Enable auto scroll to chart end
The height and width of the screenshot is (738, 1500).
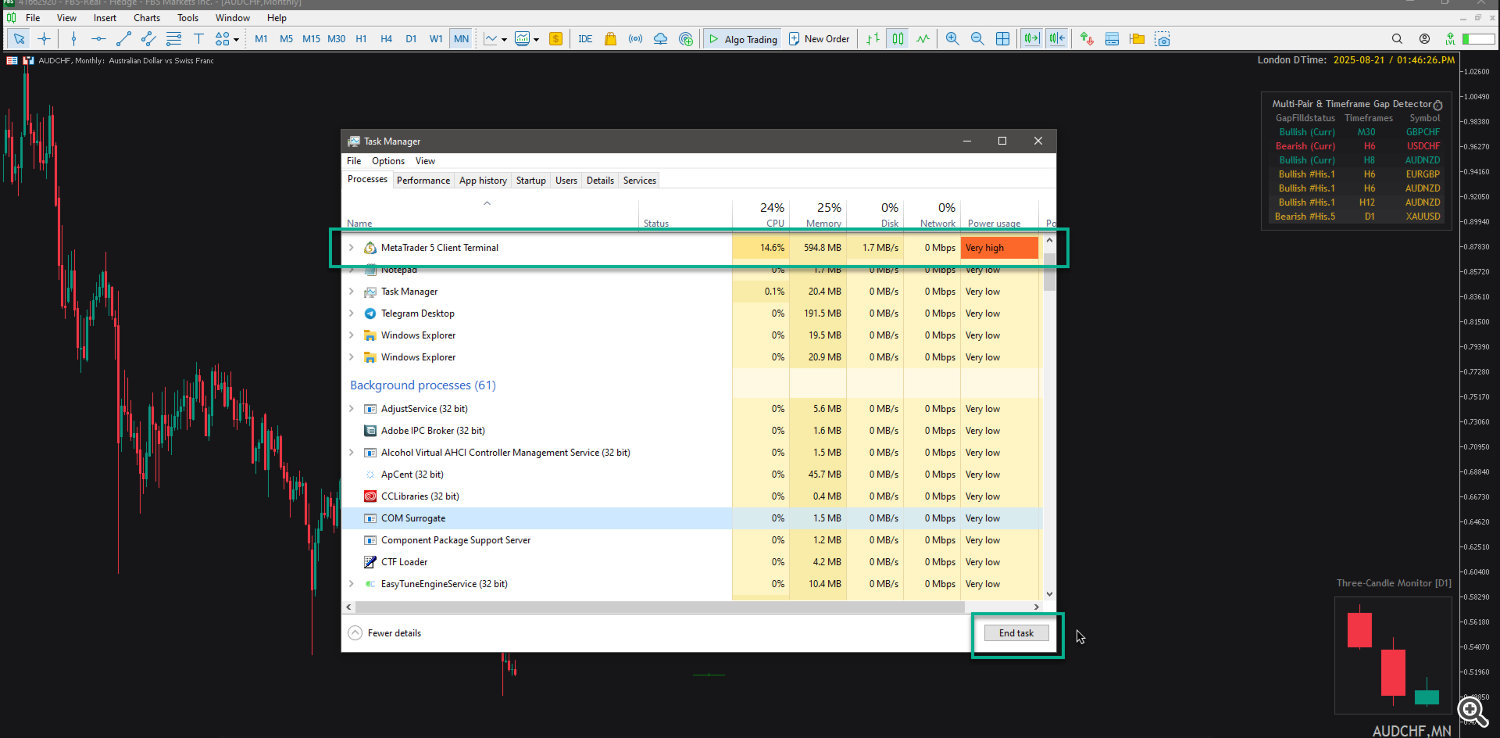click(x=1033, y=38)
